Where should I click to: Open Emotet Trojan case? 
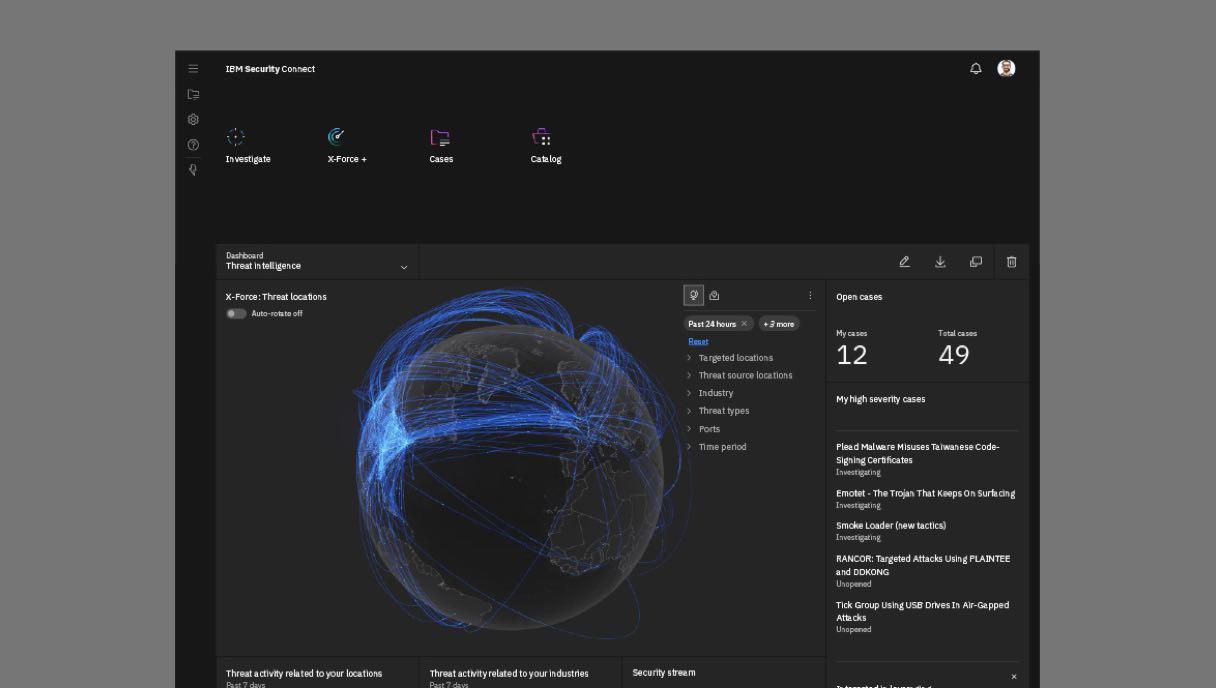click(x=925, y=493)
